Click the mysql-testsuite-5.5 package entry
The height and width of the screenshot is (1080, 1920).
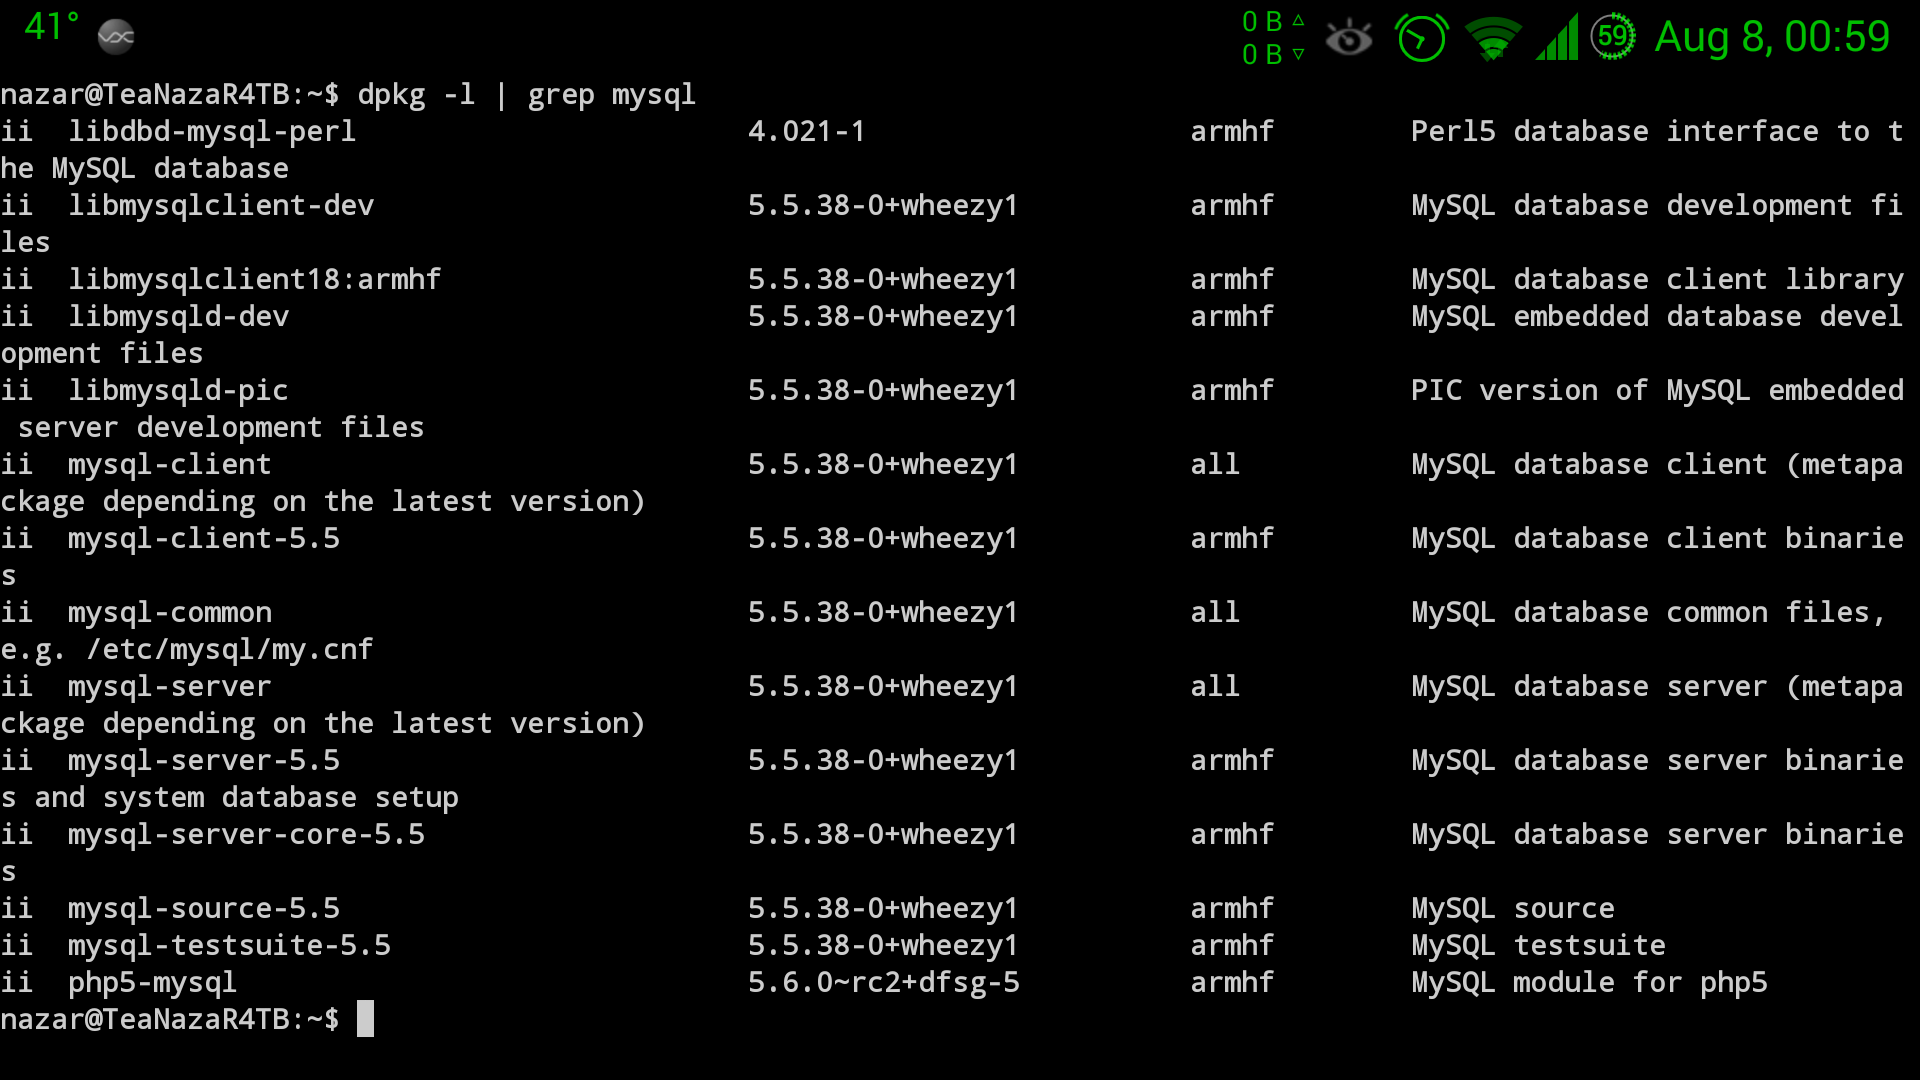229,946
